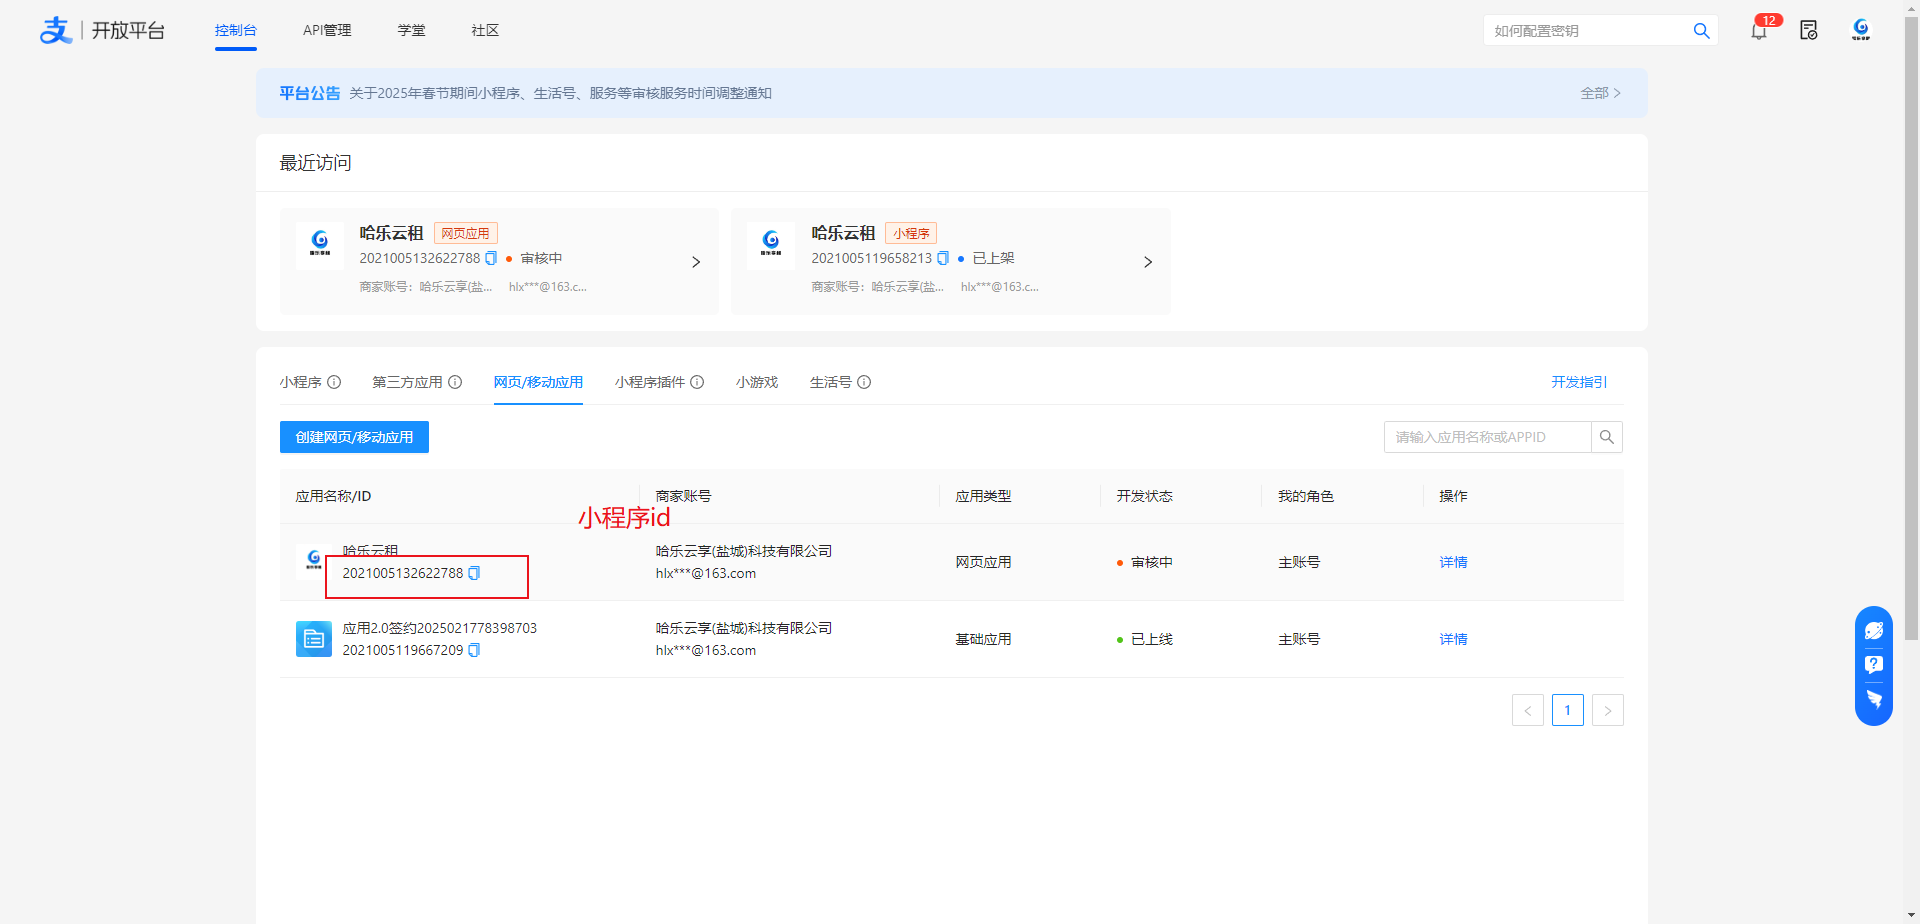Copy ID 2021005119667209 in table row
Image resolution: width=1920 pixels, height=924 pixels.
click(474, 650)
